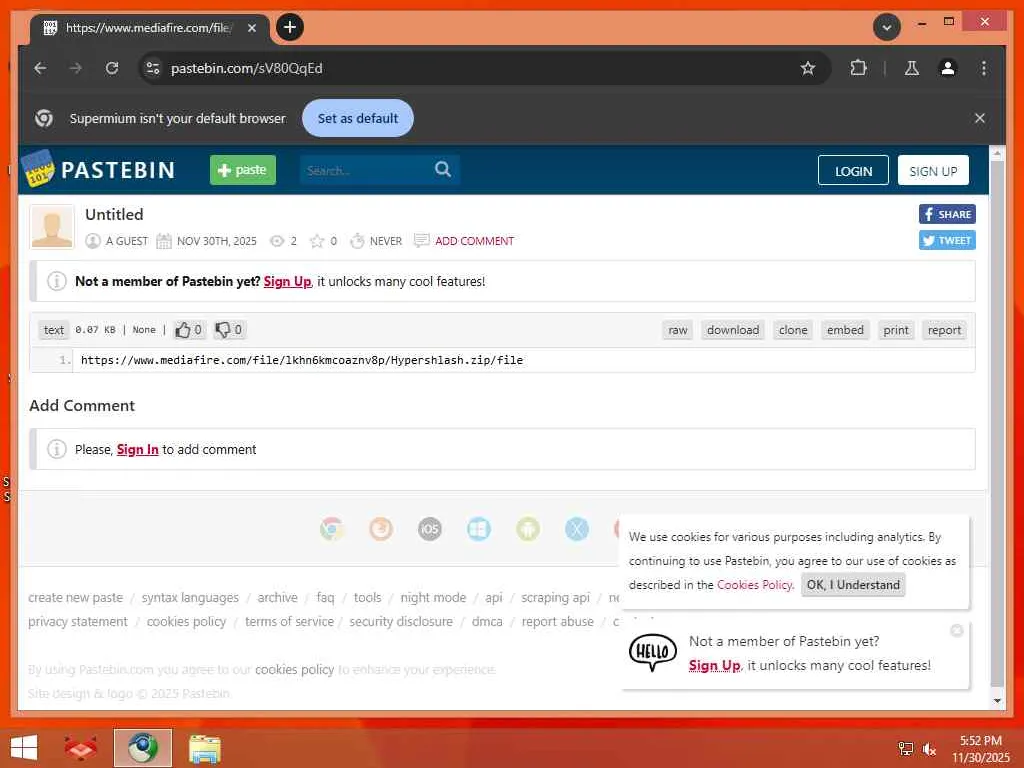Share paste on Facebook
Screen dimensions: 1024x768
(x=947, y=214)
